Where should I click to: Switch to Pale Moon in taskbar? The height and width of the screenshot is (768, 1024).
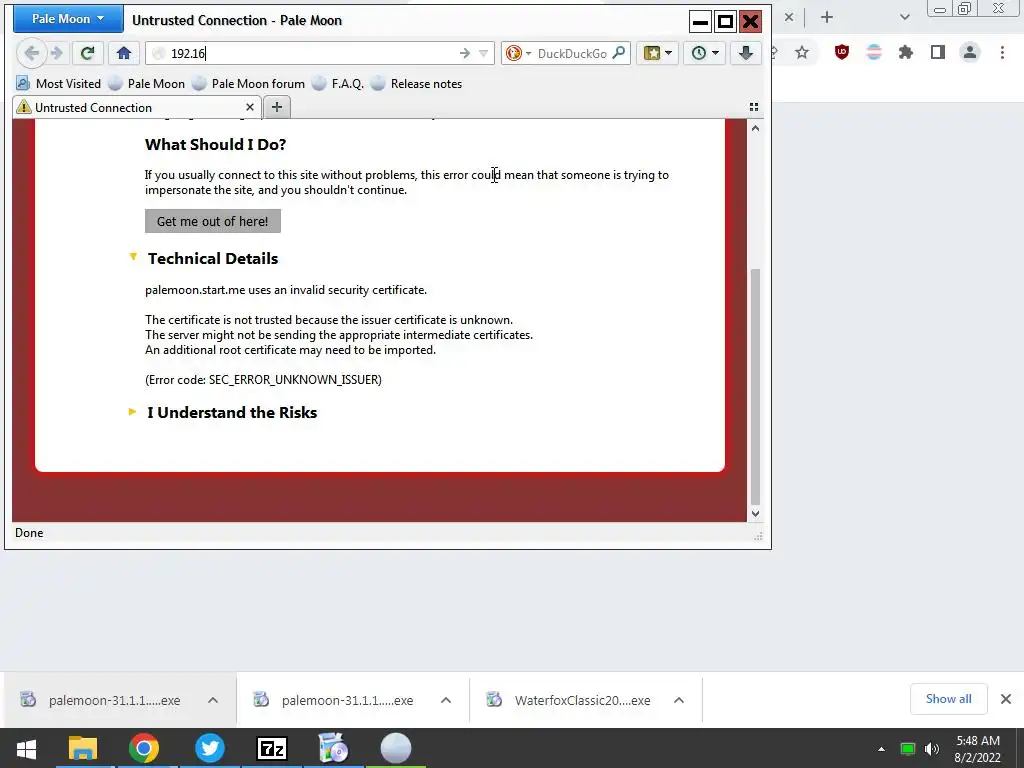tap(396, 748)
